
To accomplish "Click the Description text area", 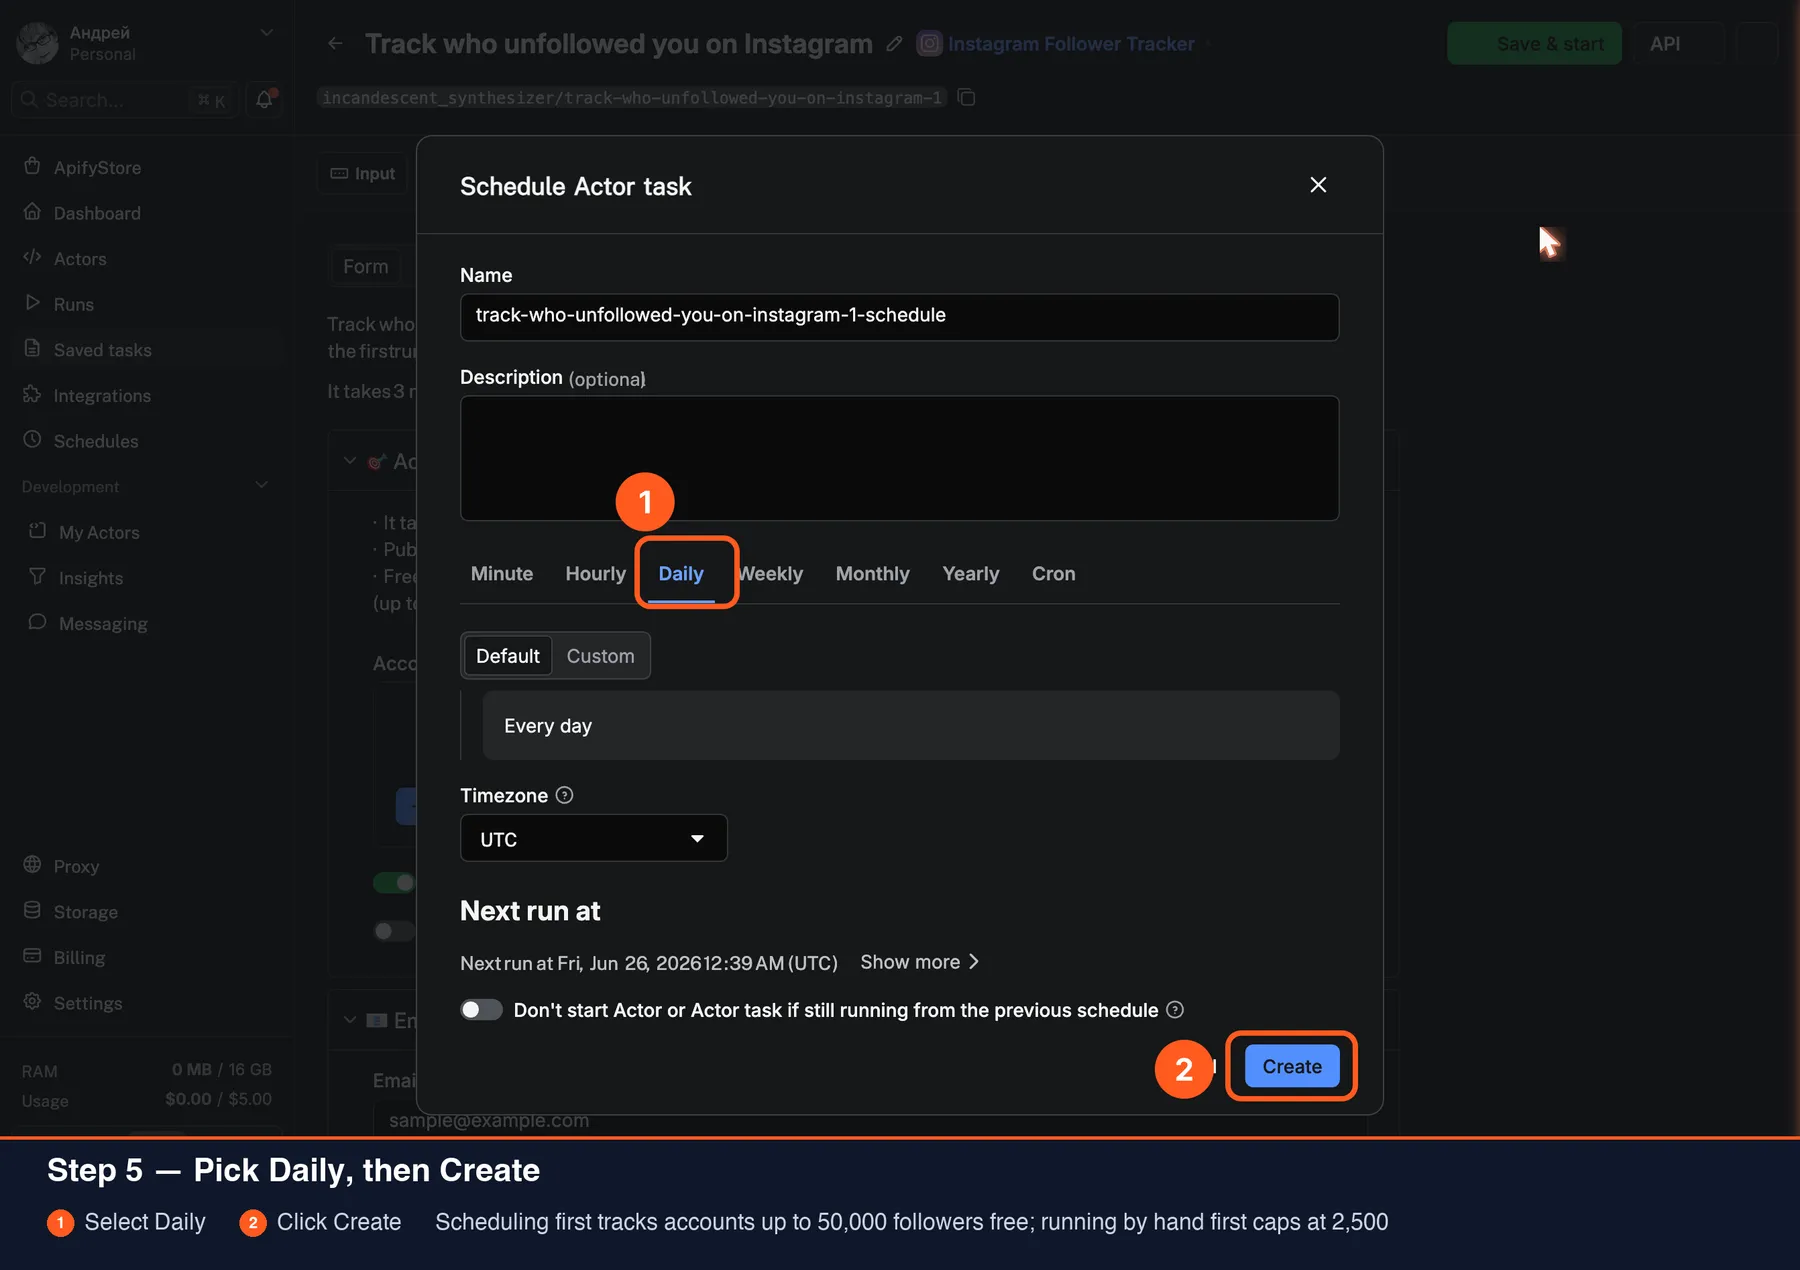I will tap(899, 458).
